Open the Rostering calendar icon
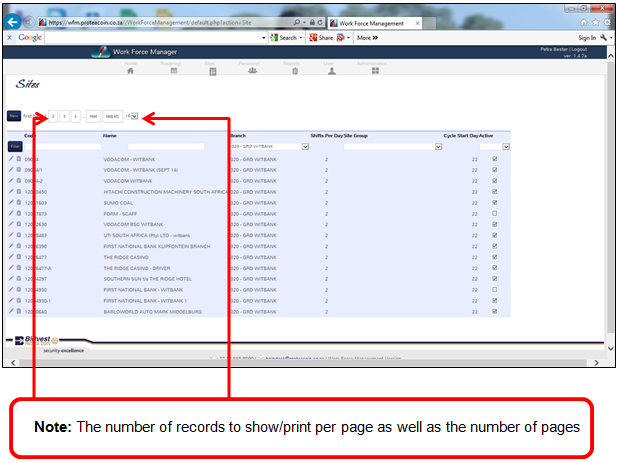618x463 pixels. (174, 71)
